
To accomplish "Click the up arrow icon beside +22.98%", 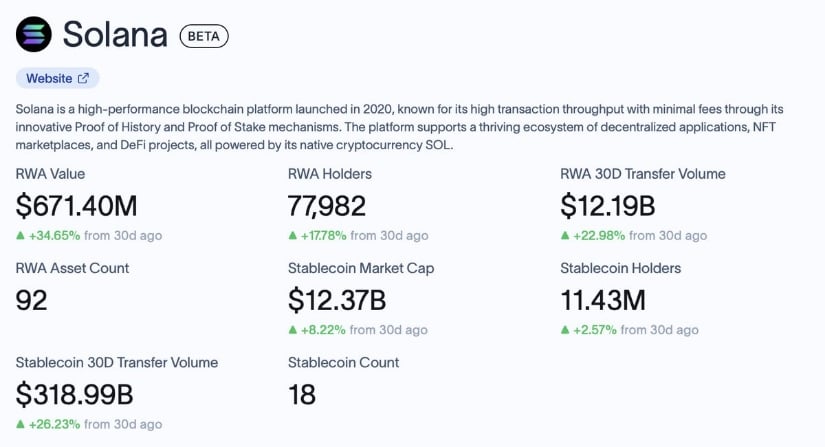I will pyautogui.click(x=565, y=235).
